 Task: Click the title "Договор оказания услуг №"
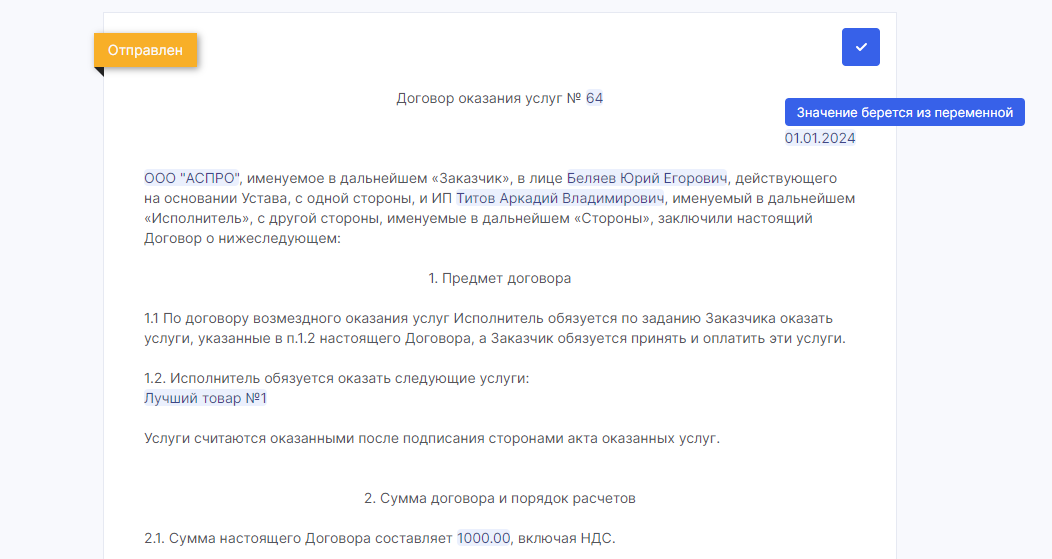(488, 98)
